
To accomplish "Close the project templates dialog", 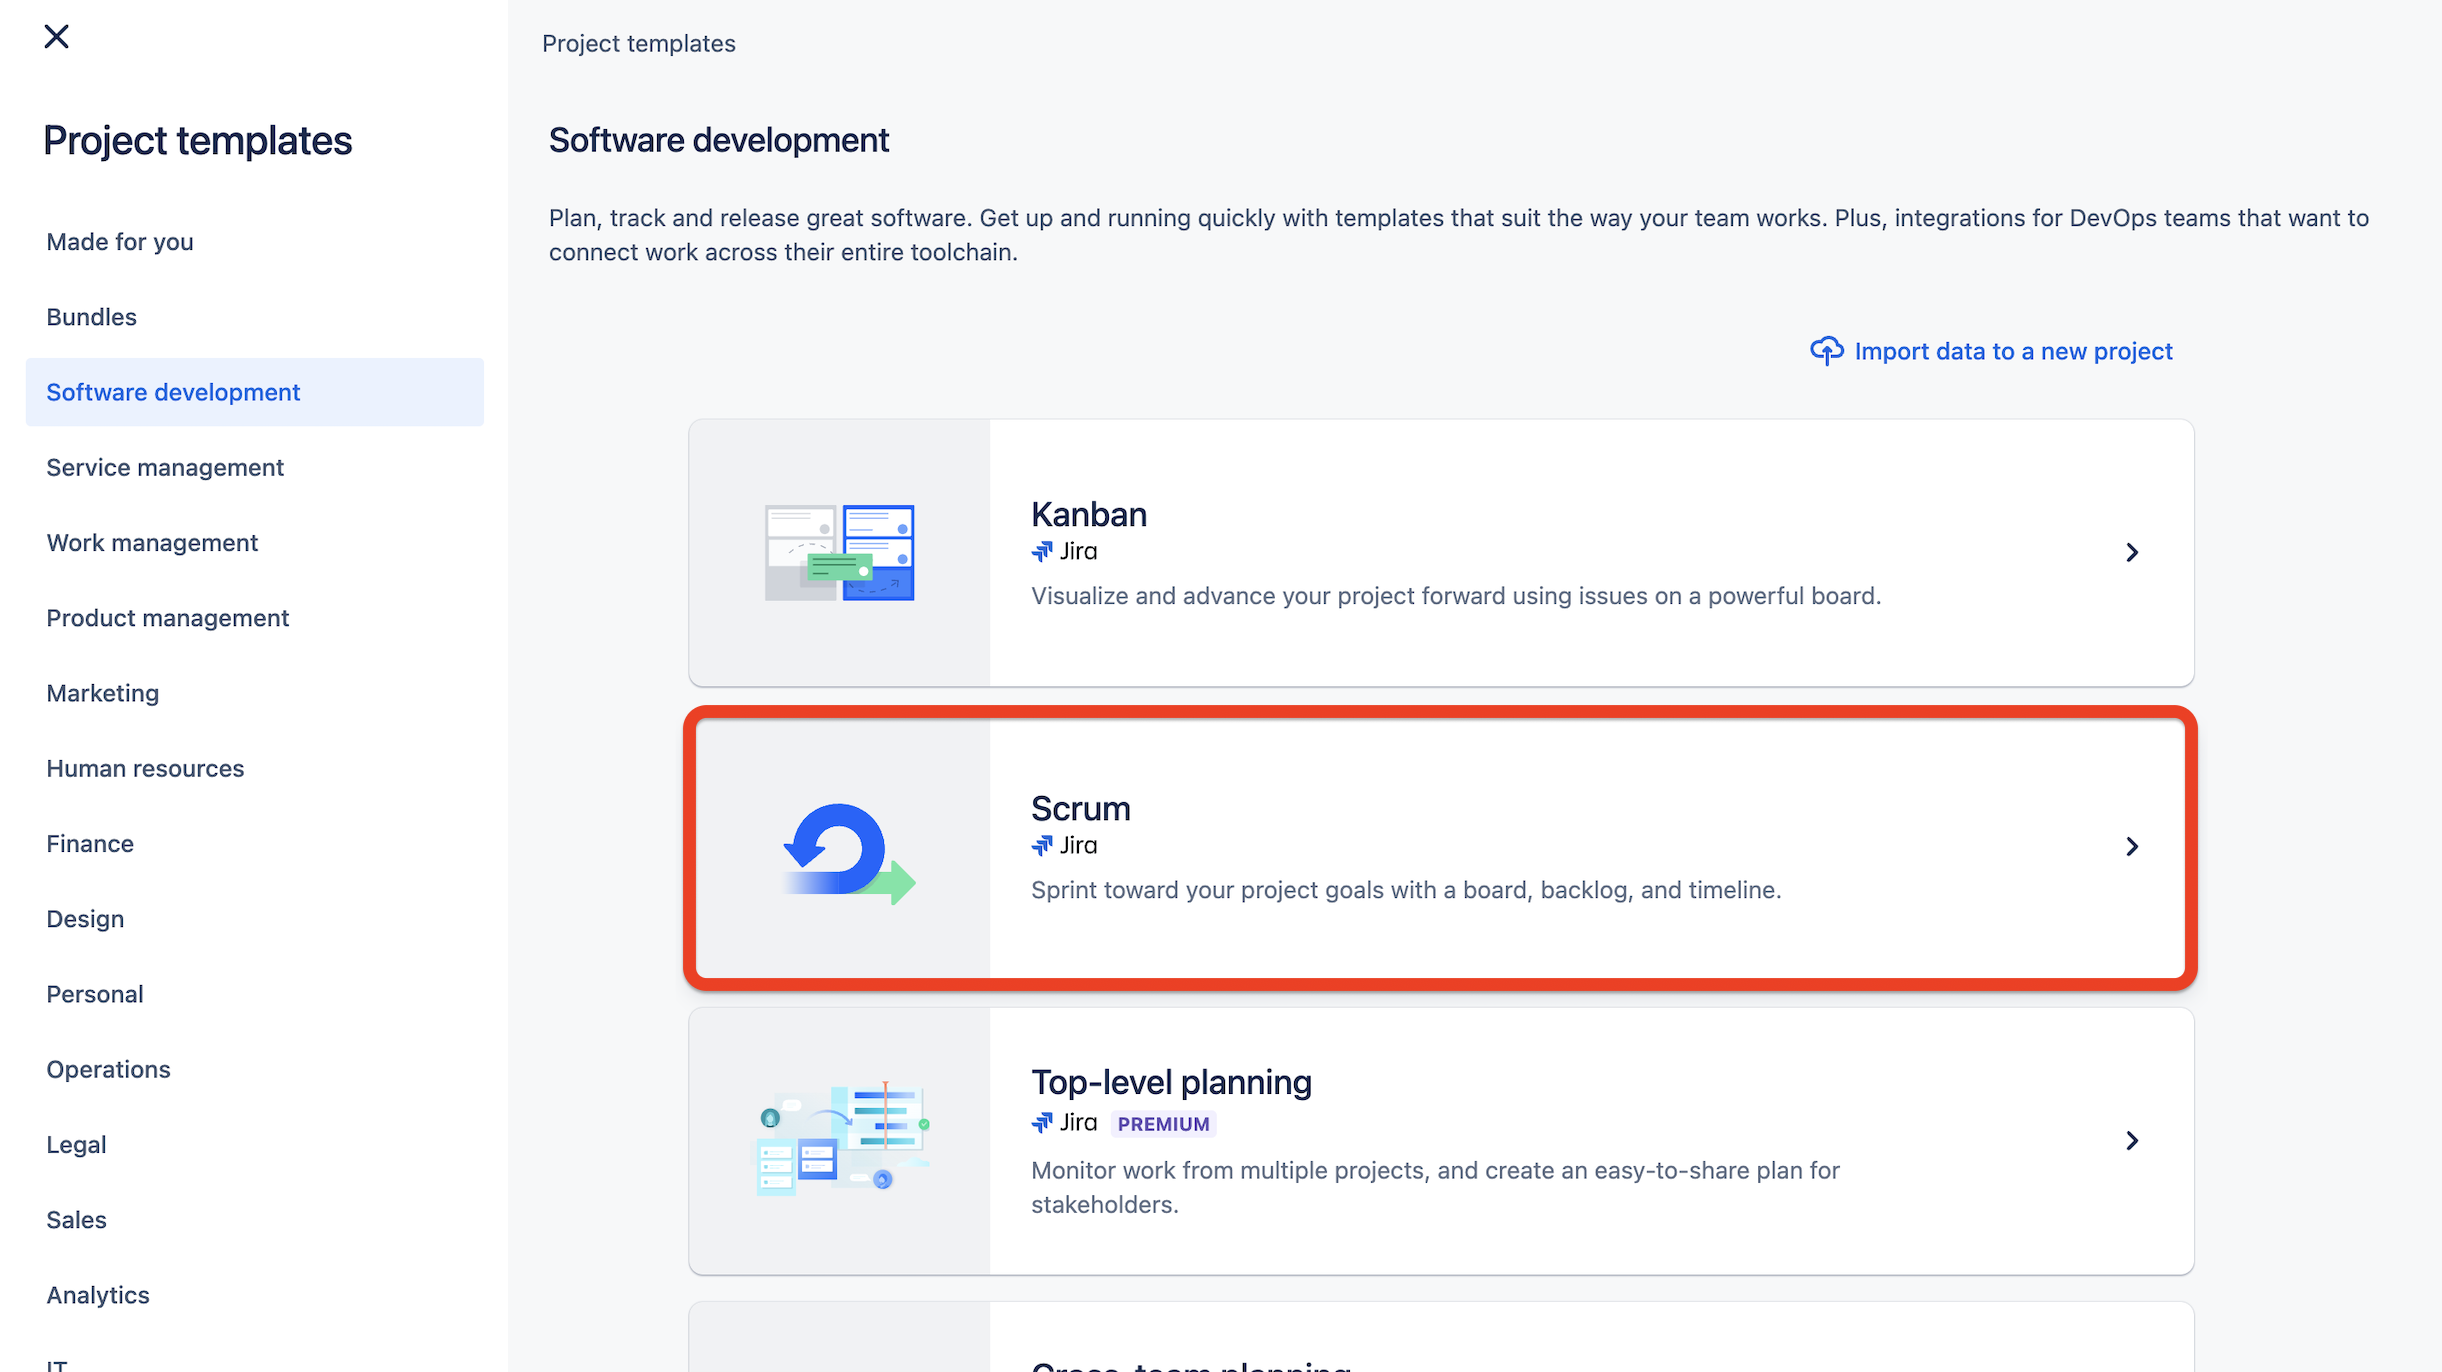I will coord(57,37).
